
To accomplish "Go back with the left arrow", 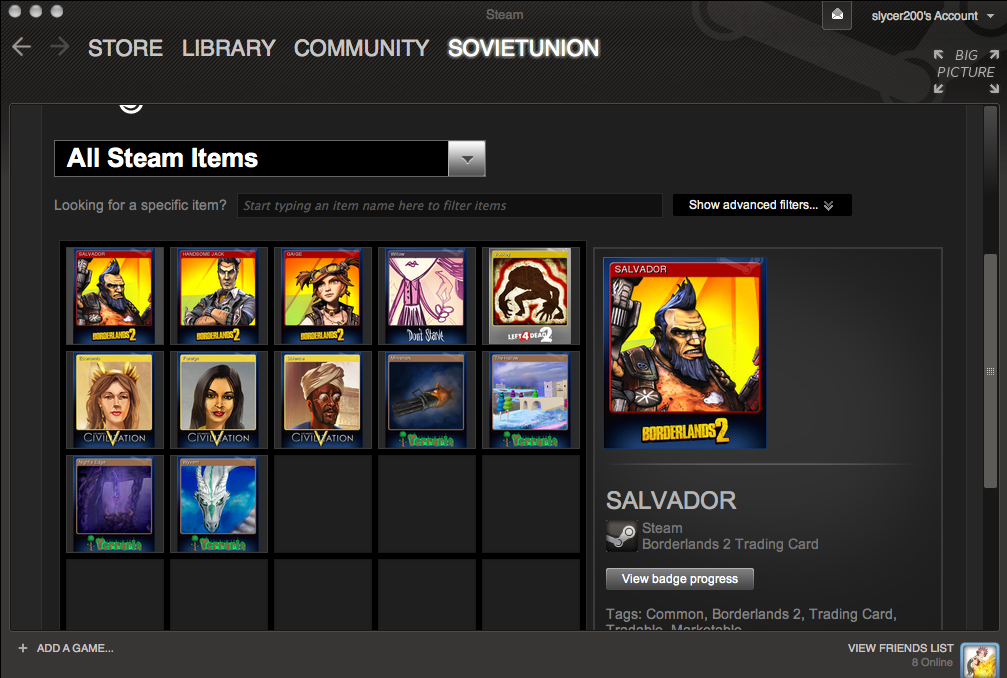I will (22, 46).
